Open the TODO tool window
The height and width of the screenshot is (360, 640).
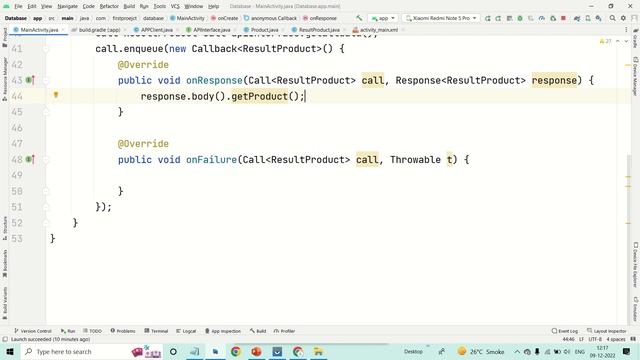pyautogui.click(x=92, y=331)
